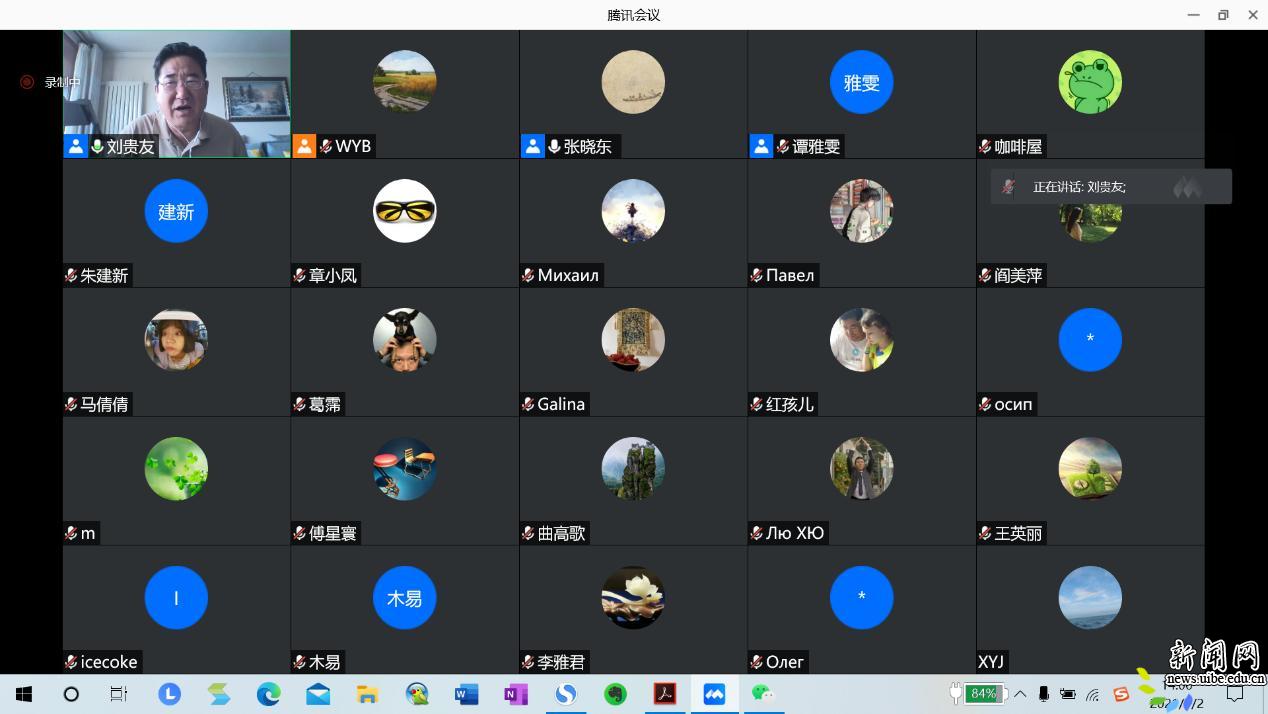Click Tencent Meeting icon in taskbar
1268x714 pixels.
point(714,693)
